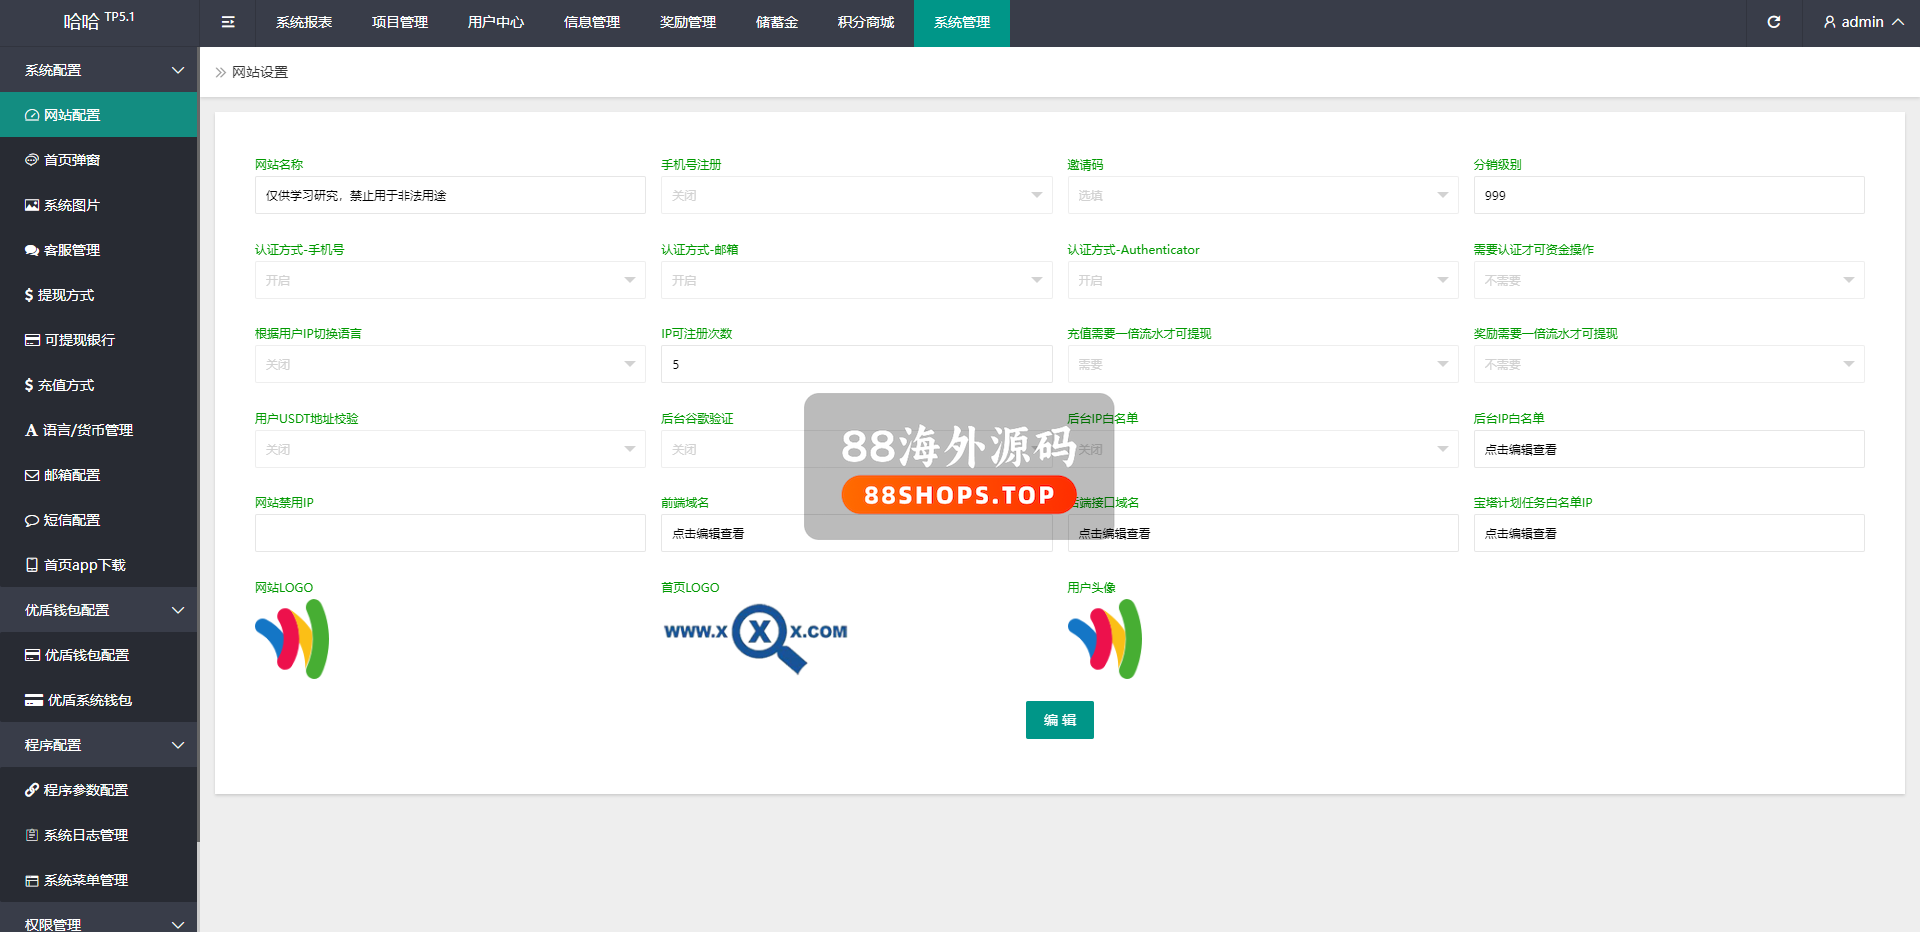
Task: Open 邮箱配置 sidebar item
Action: 72,475
